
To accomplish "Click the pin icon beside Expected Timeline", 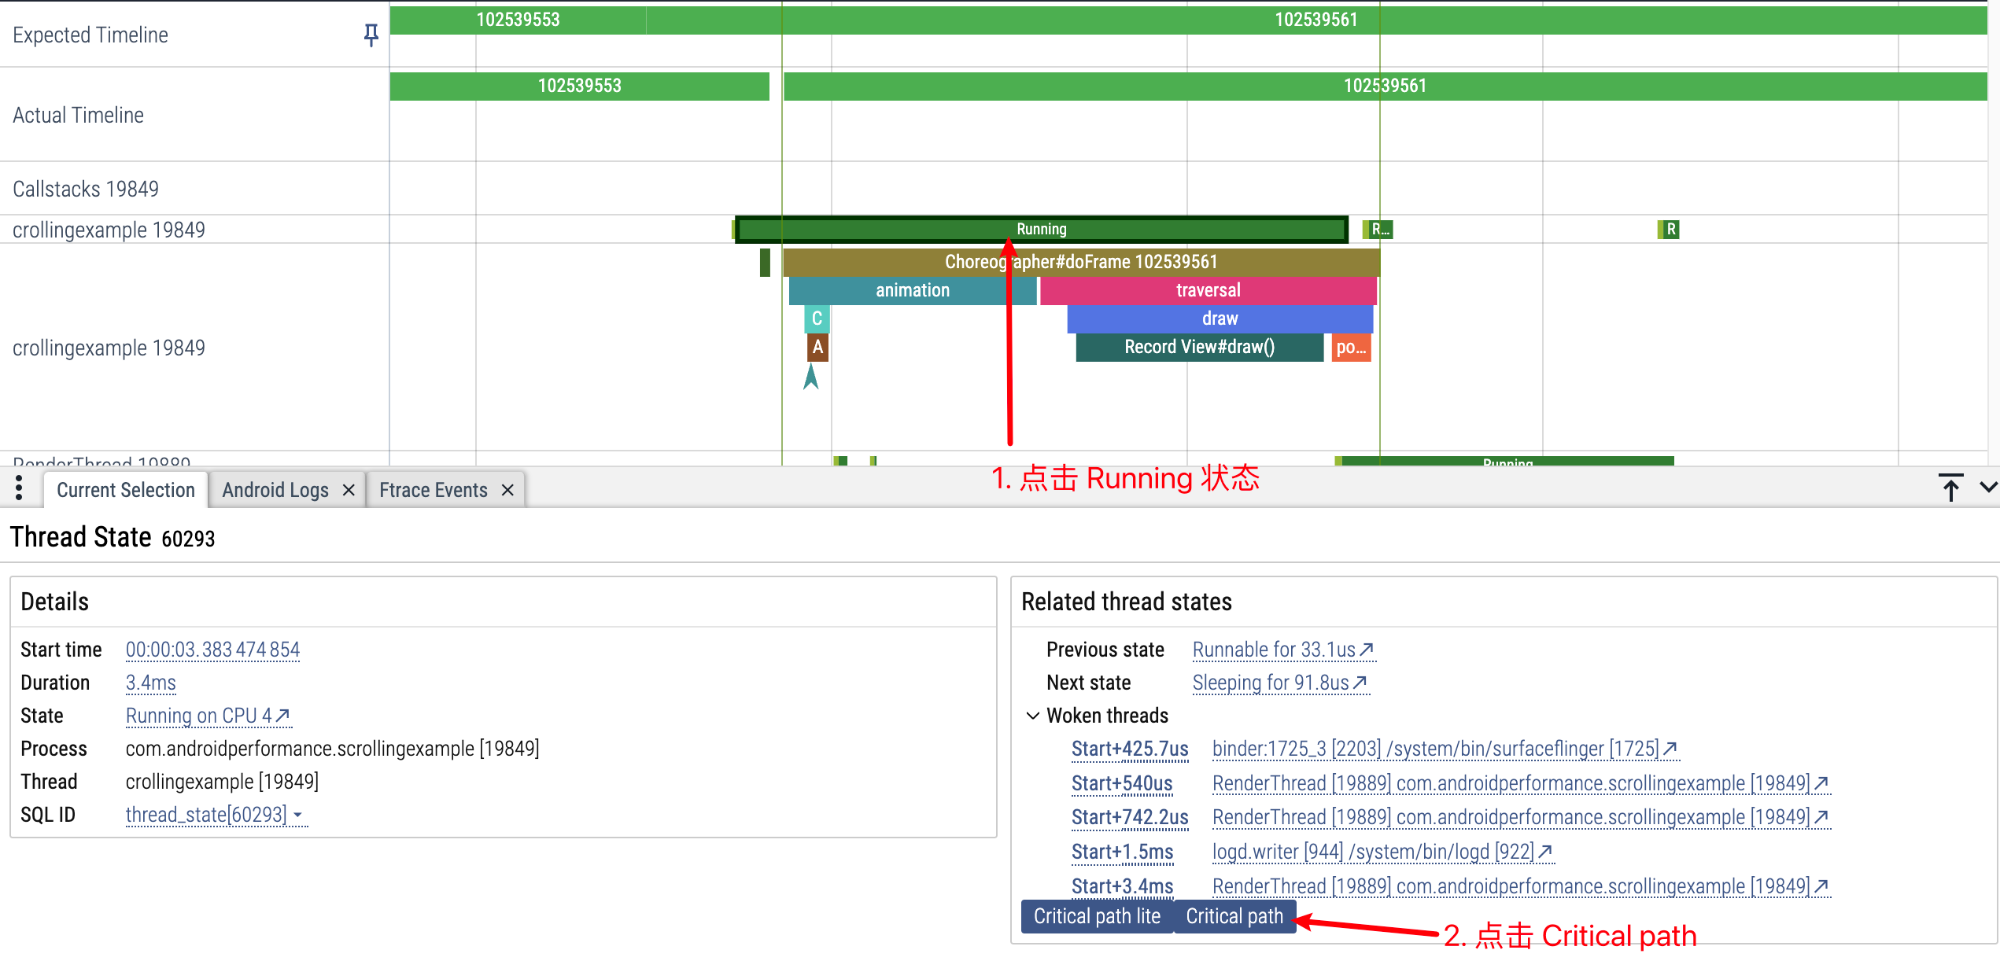I will [x=371, y=35].
